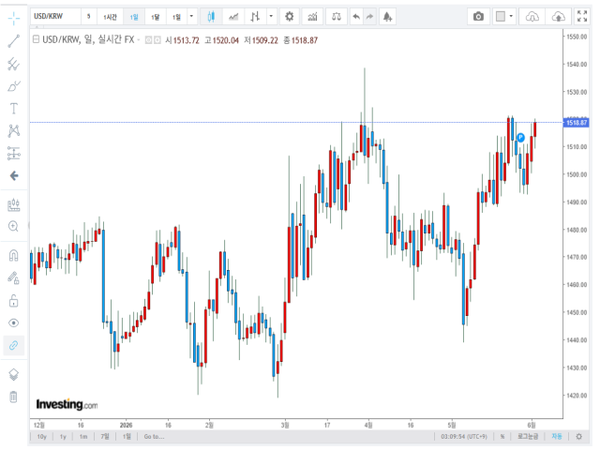Click the 1420.00 price axis label

point(577,395)
